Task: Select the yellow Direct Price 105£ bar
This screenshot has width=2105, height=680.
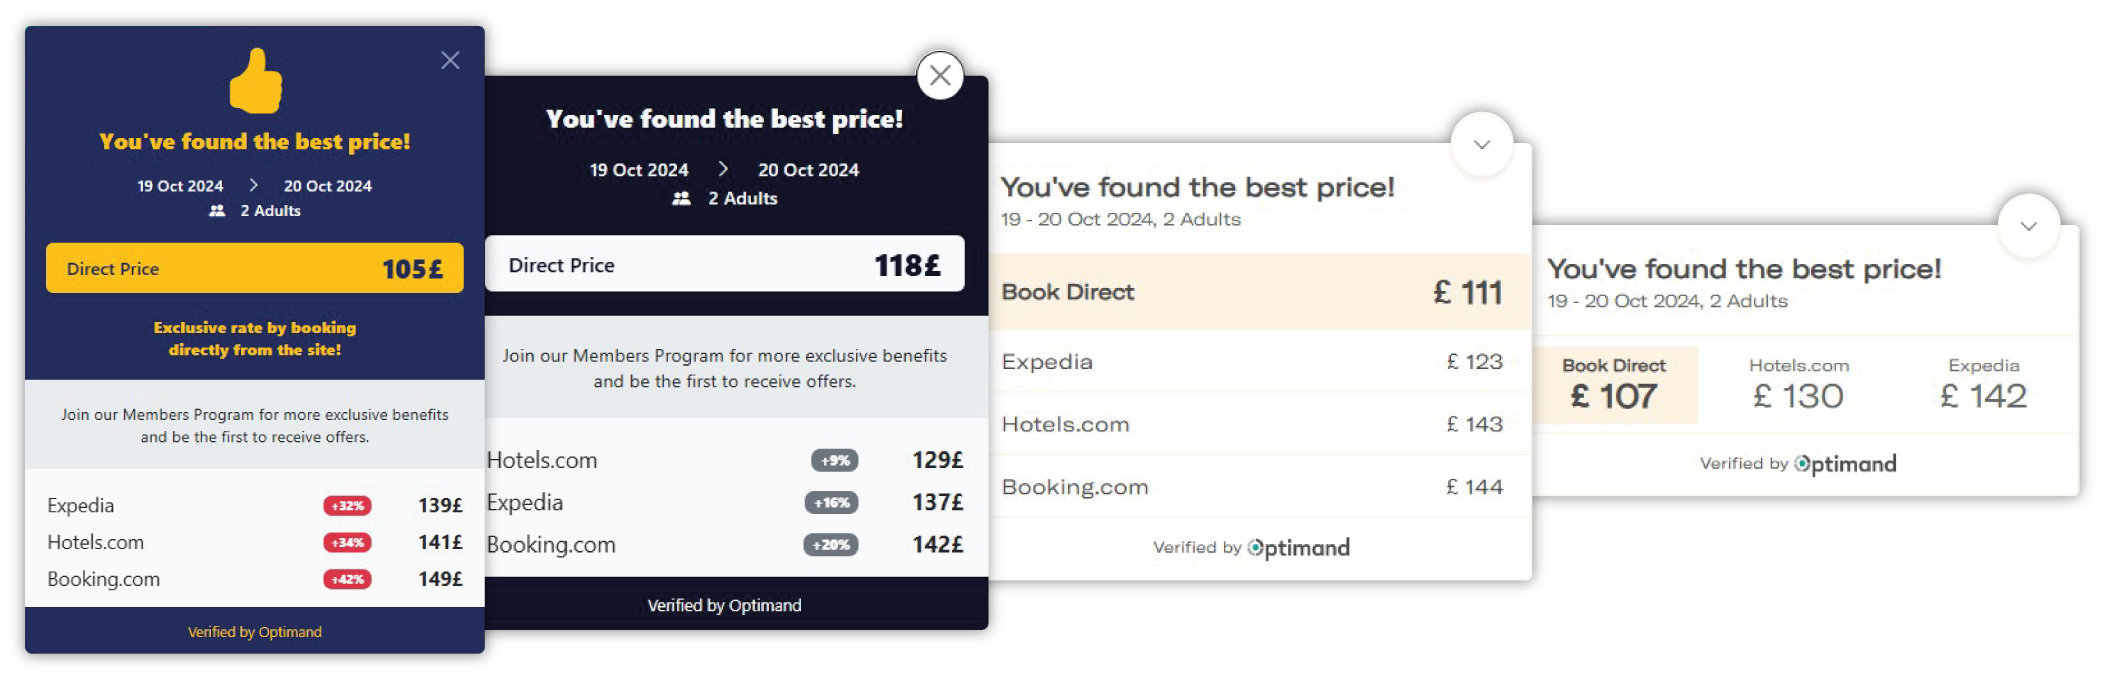Action: (x=254, y=268)
